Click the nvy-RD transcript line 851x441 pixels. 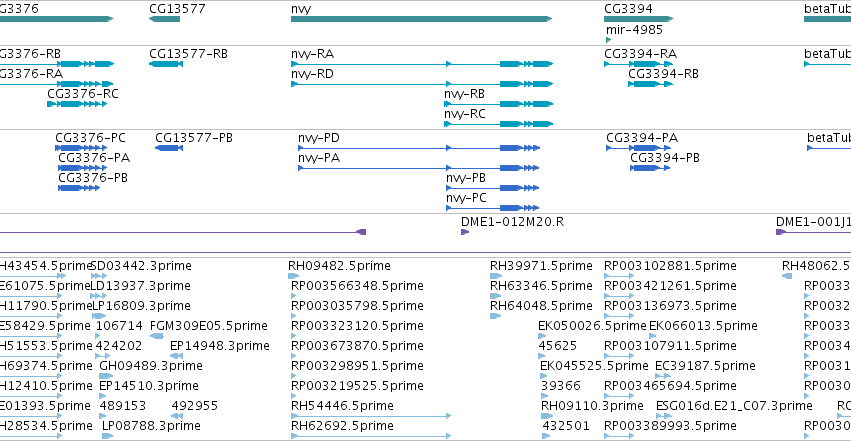(422, 84)
